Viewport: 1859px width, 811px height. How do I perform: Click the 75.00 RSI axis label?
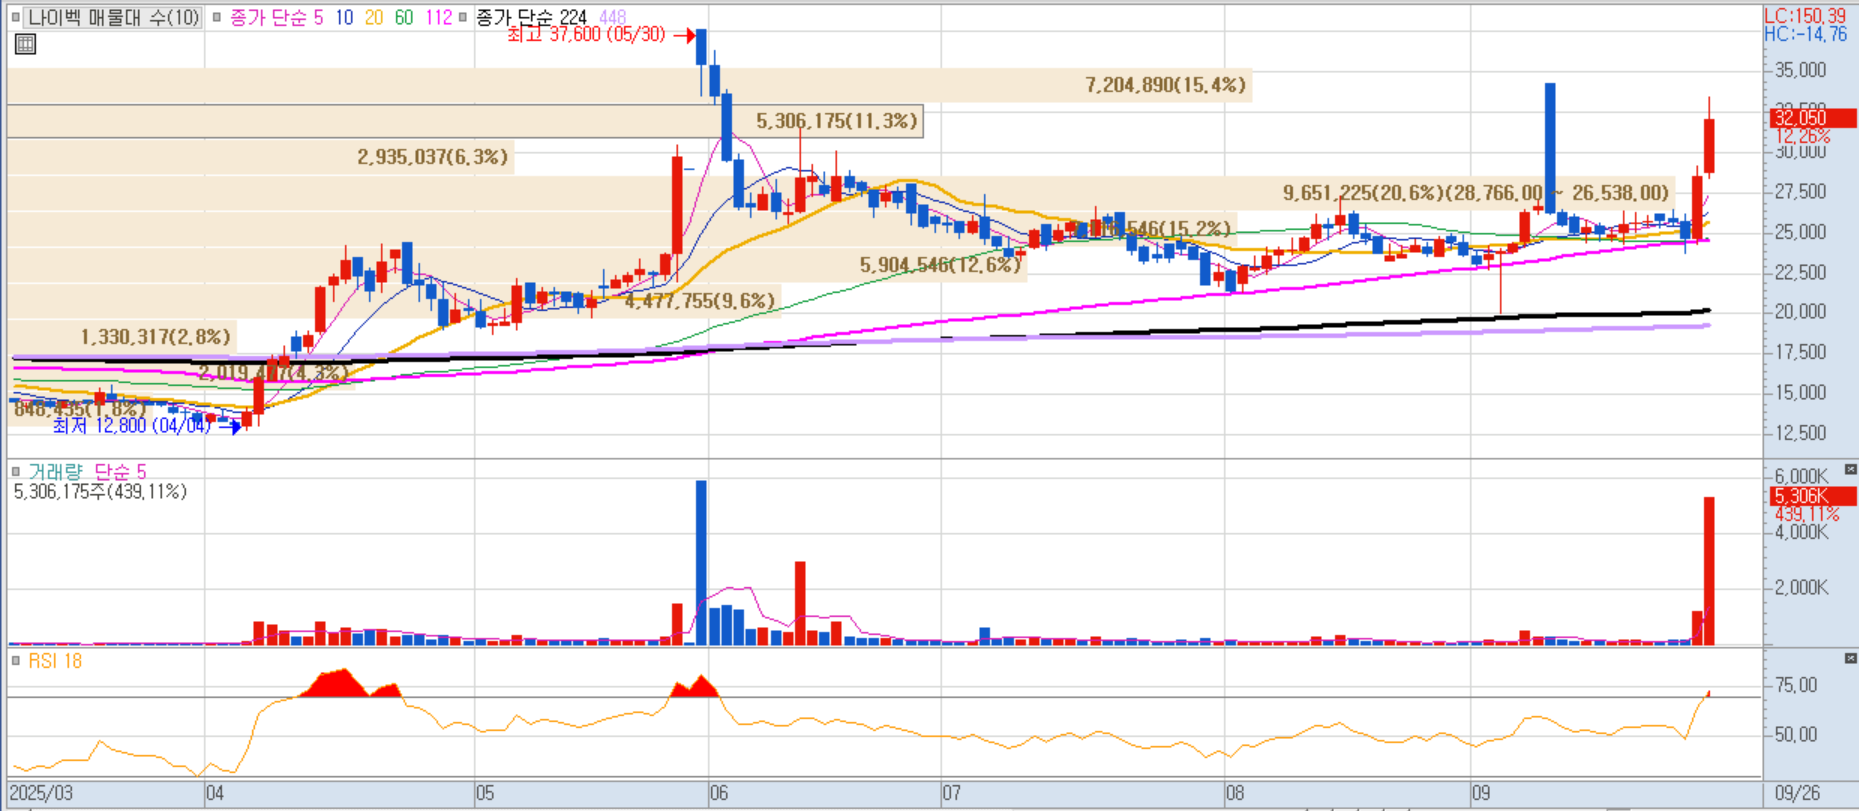(1796, 685)
